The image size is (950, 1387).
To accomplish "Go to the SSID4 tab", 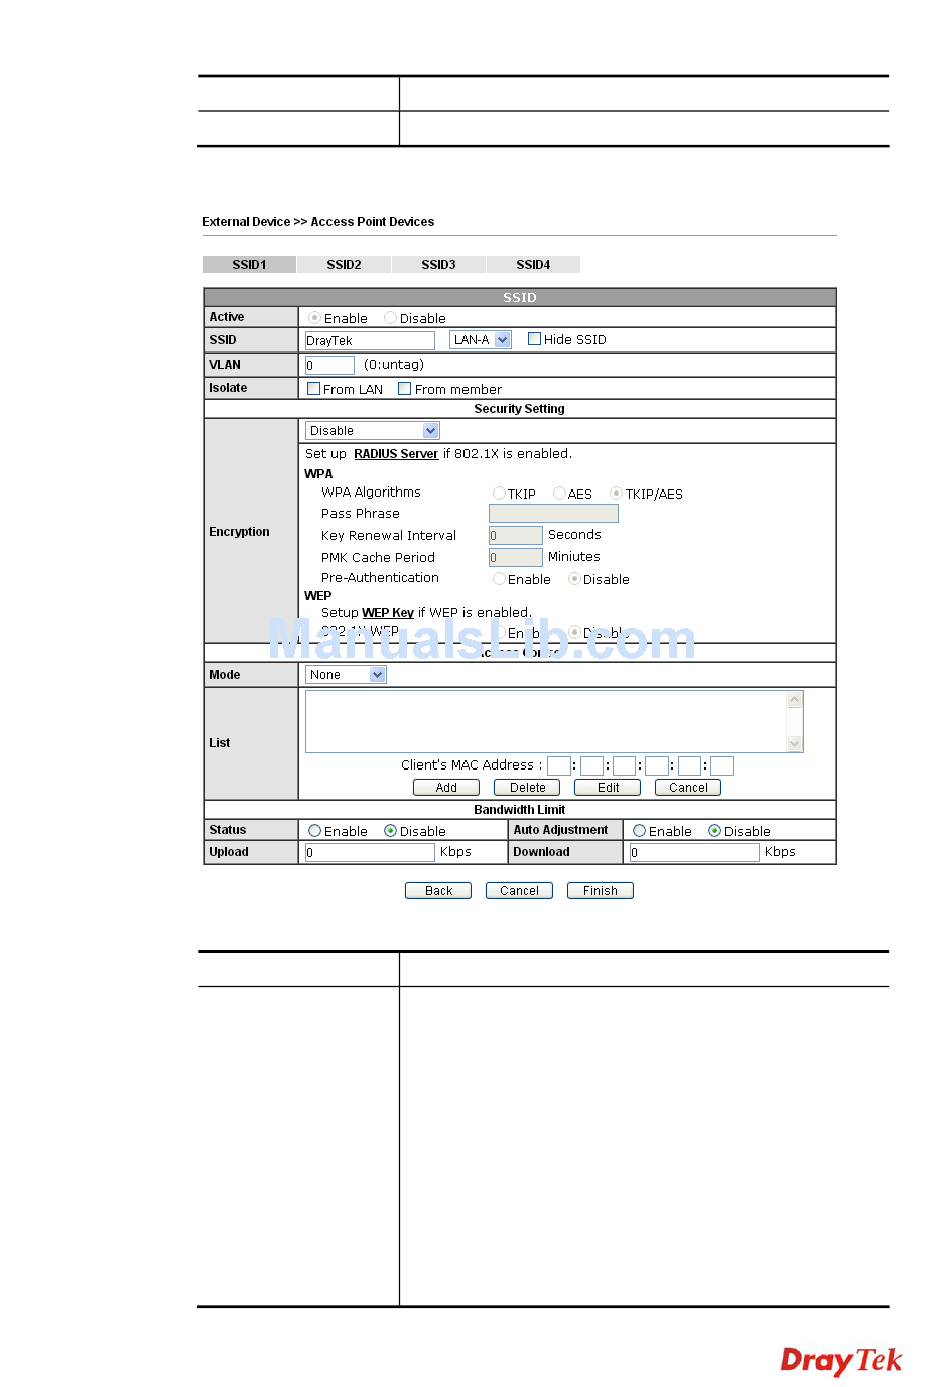I will pyautogui.click(x=533, y=265).
